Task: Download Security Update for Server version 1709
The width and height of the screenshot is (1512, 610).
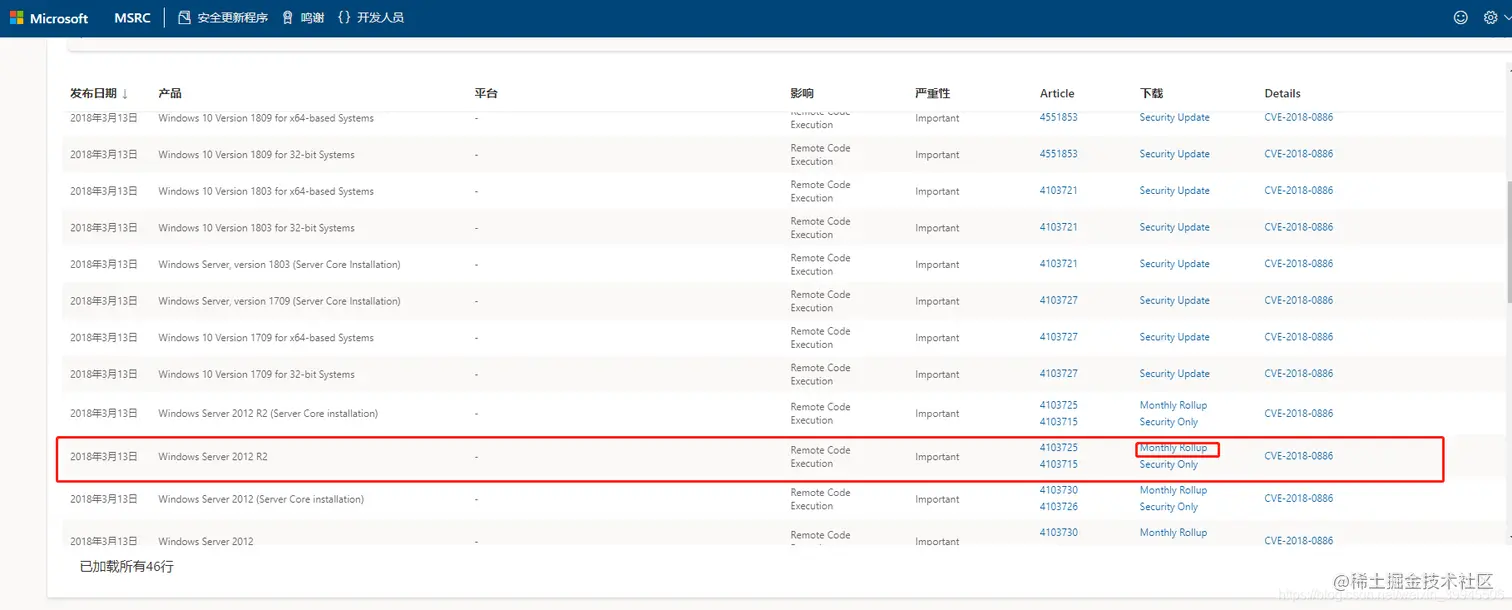Action: [1175, 300]
